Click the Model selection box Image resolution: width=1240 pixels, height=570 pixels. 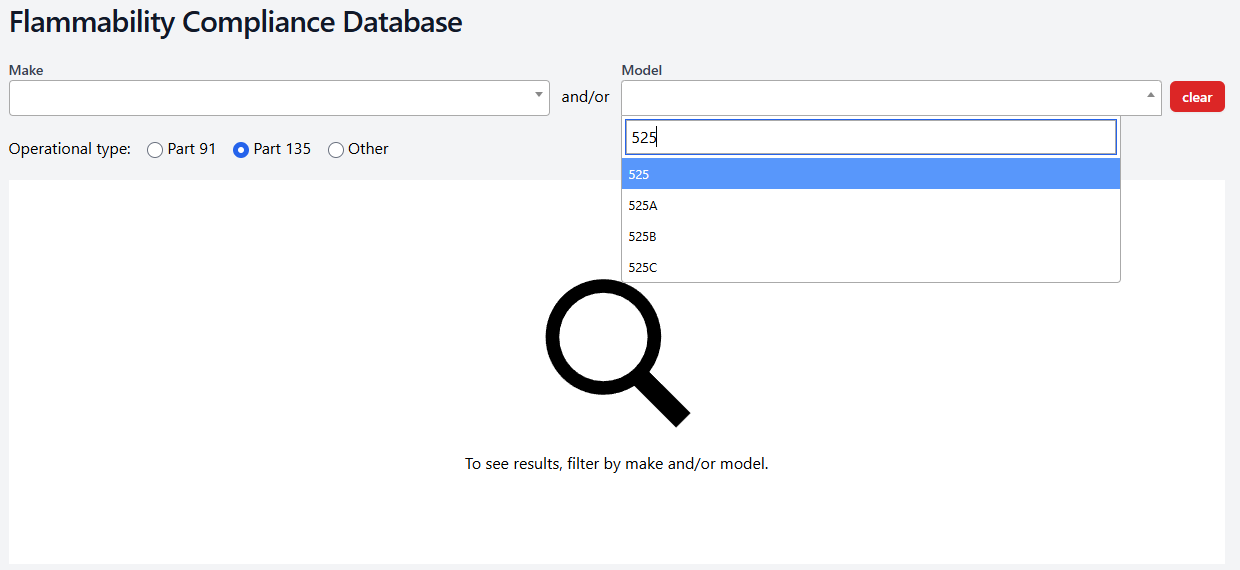click(x=891, y=98)
